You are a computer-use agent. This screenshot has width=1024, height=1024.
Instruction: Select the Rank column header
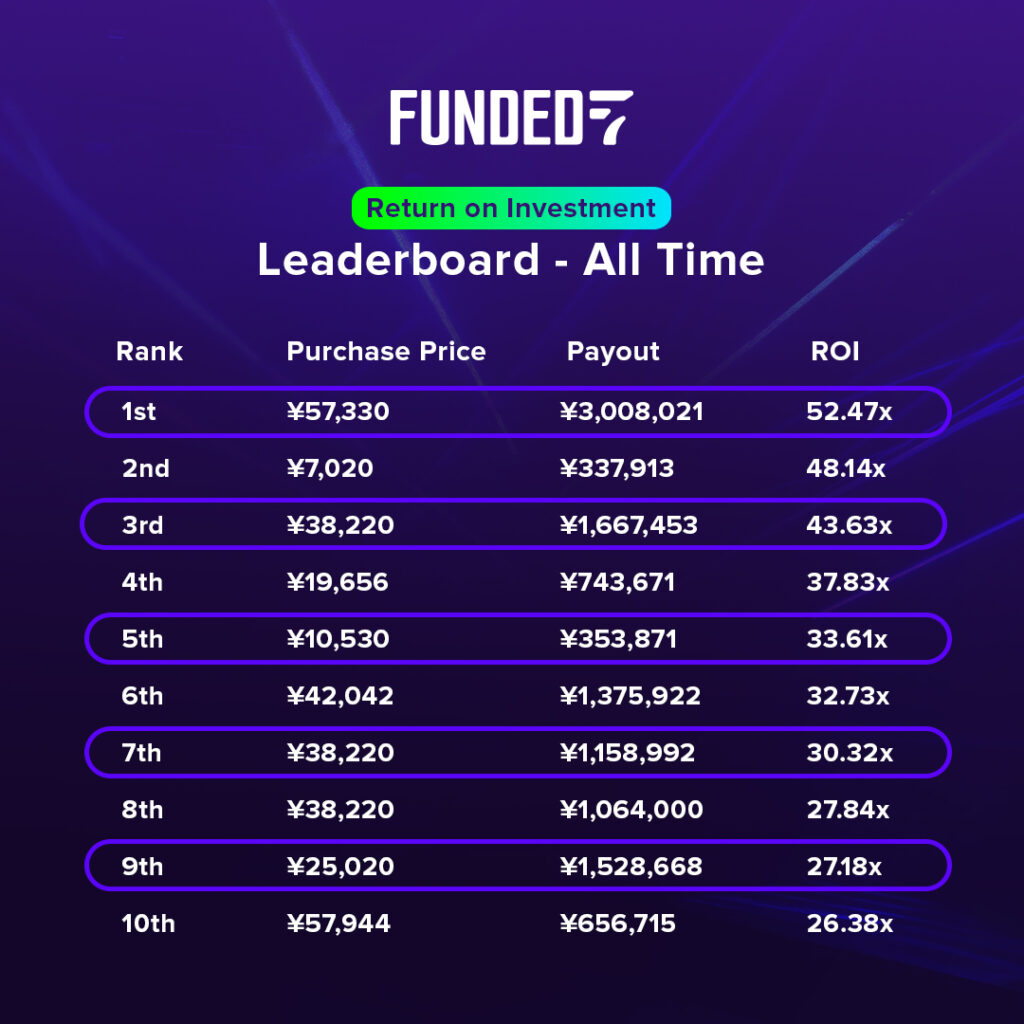coord(150,352)
